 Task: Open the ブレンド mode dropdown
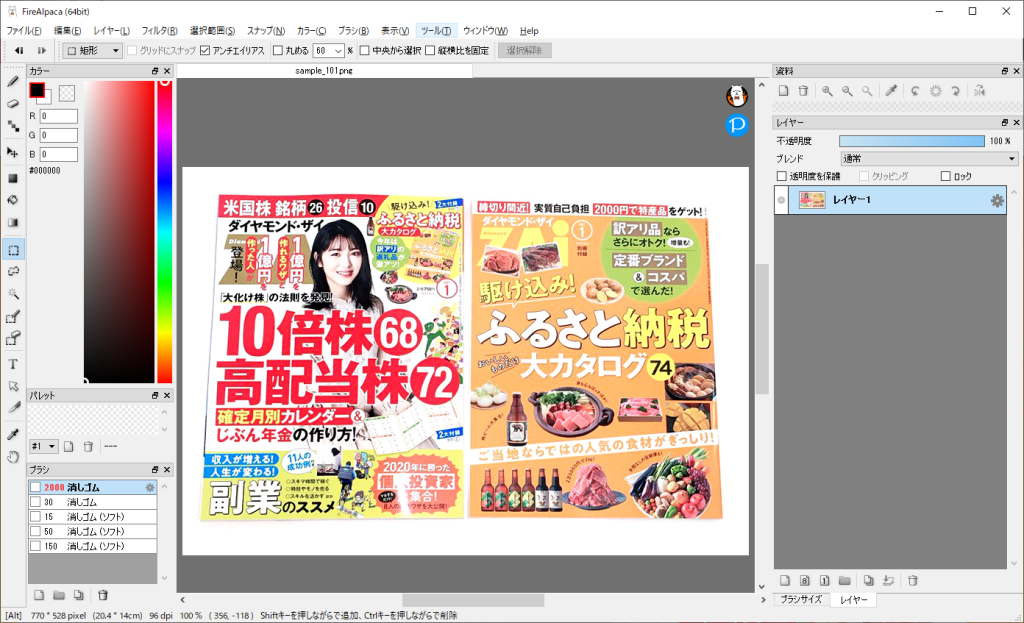[929, 159]
